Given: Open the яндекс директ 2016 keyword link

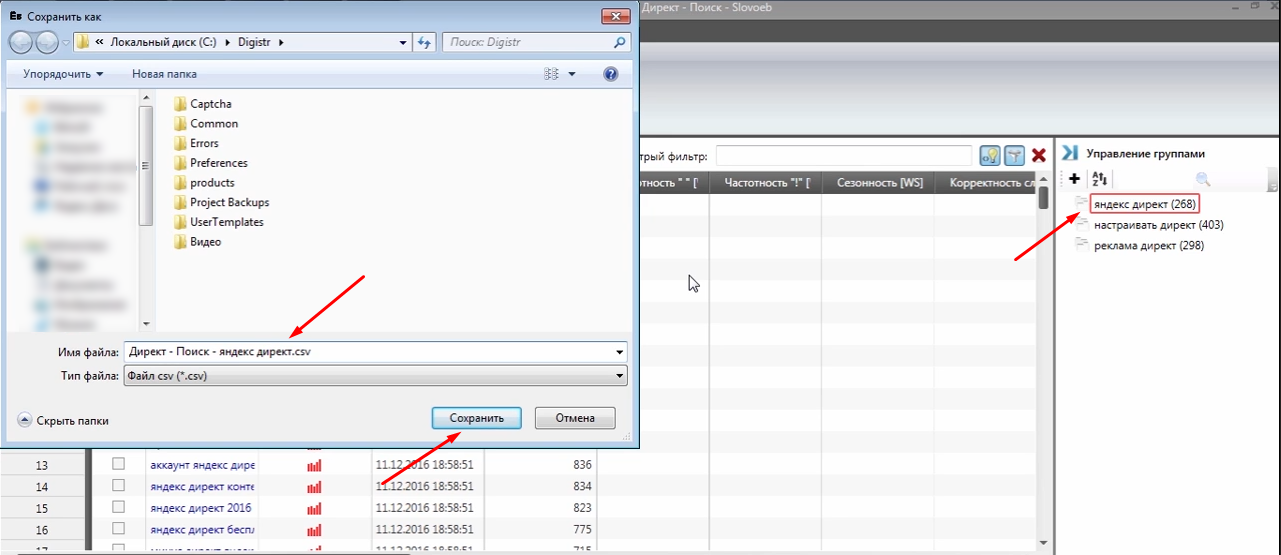Looking at the screenshot, I should point(200,508).
